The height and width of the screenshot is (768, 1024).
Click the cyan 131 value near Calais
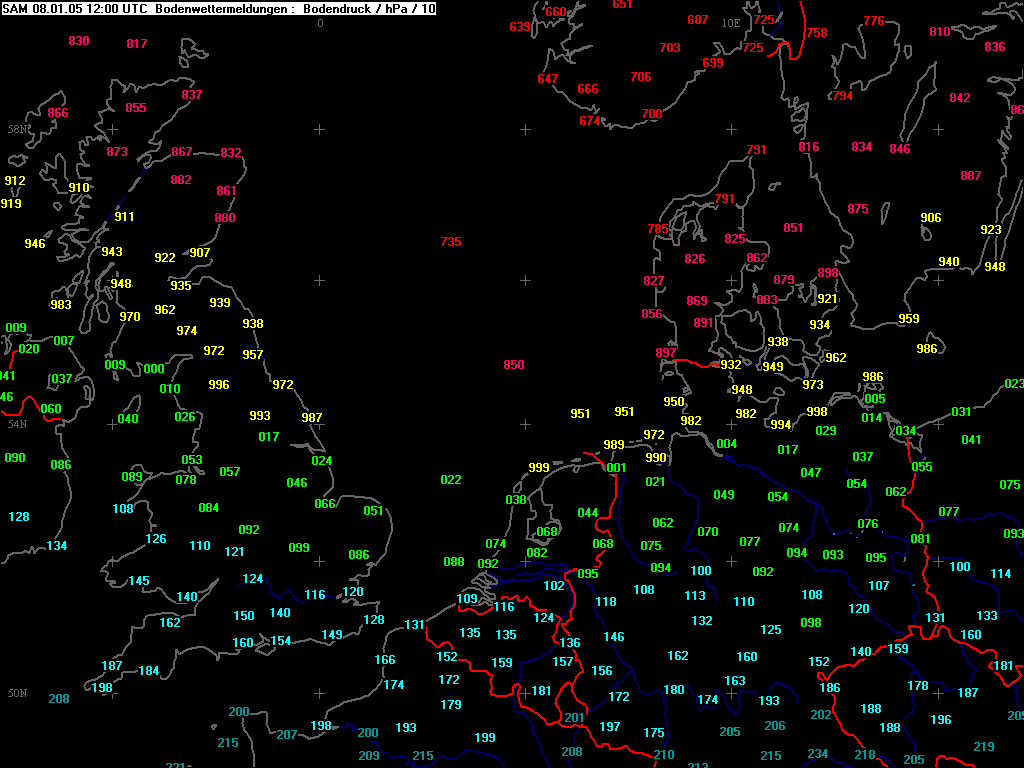414,625
